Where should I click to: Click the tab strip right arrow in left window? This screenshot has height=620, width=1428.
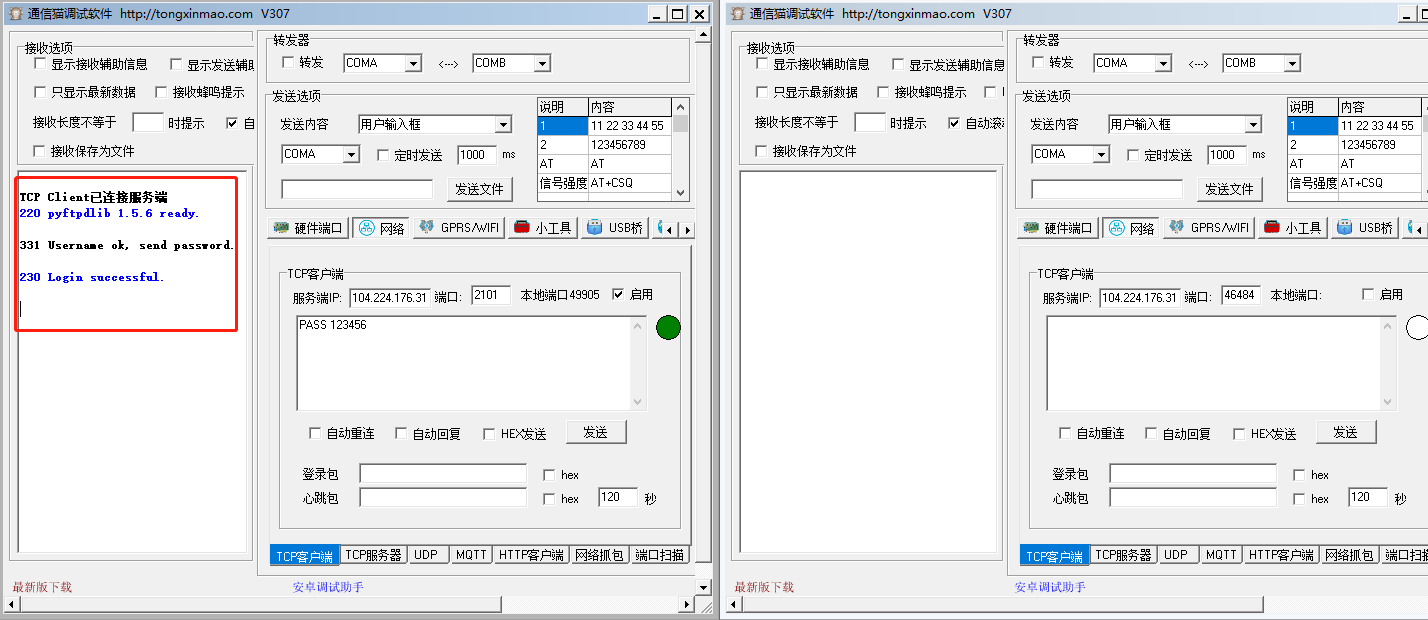click(687, 230)
